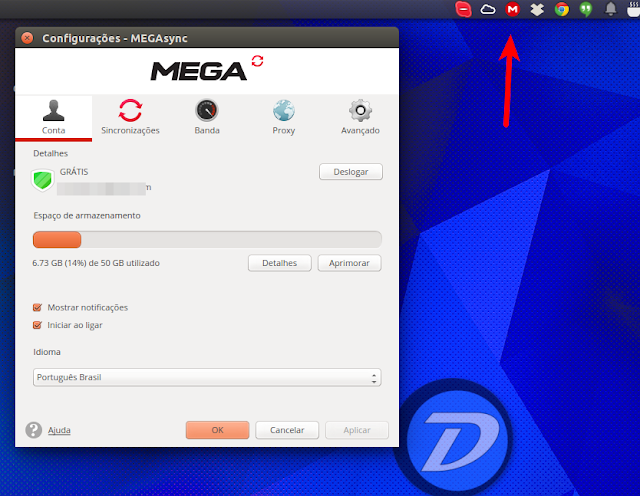Image resolution: width=640 pixels, height=496 pixels.
Task: Click the coffee cup icon in top panel
Action: [x=633, y=9]
